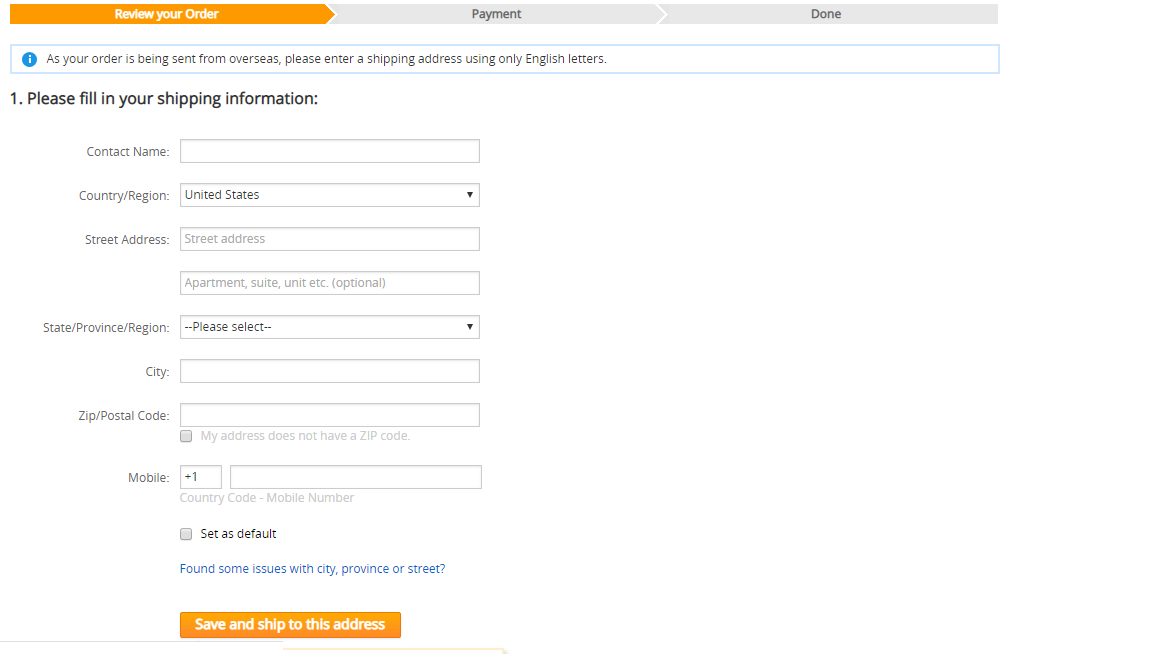Click the shipping information section heading

[164, 99]
